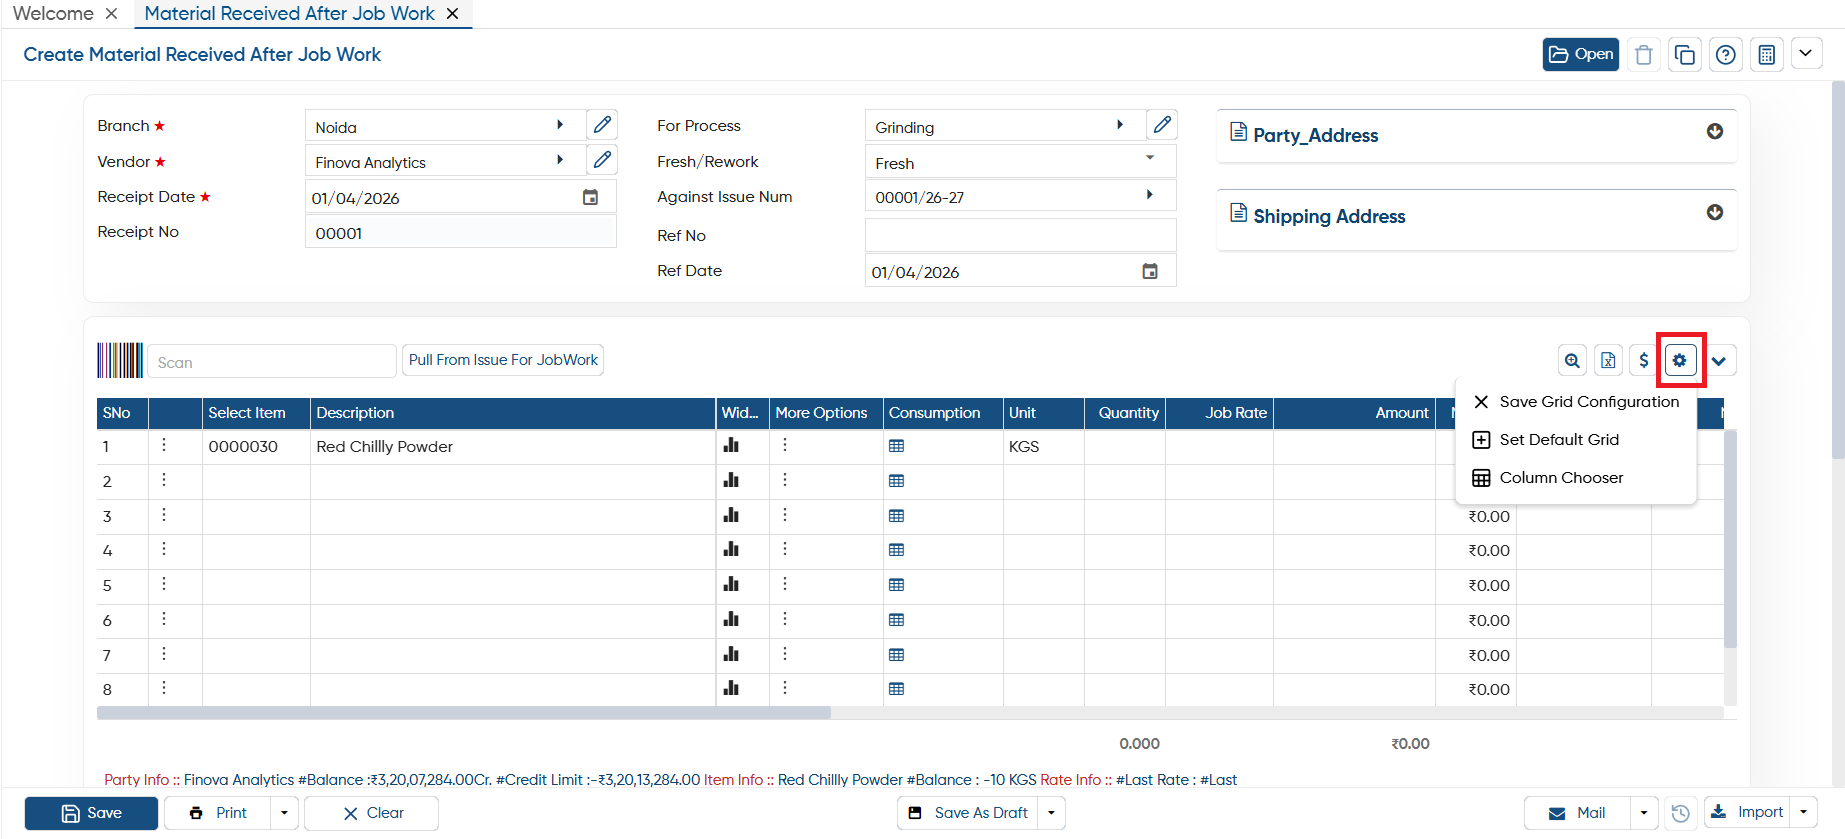Click the calculator icon in top toolbar
This screenshot has width=1845, height=839.
click(1767, 55)
